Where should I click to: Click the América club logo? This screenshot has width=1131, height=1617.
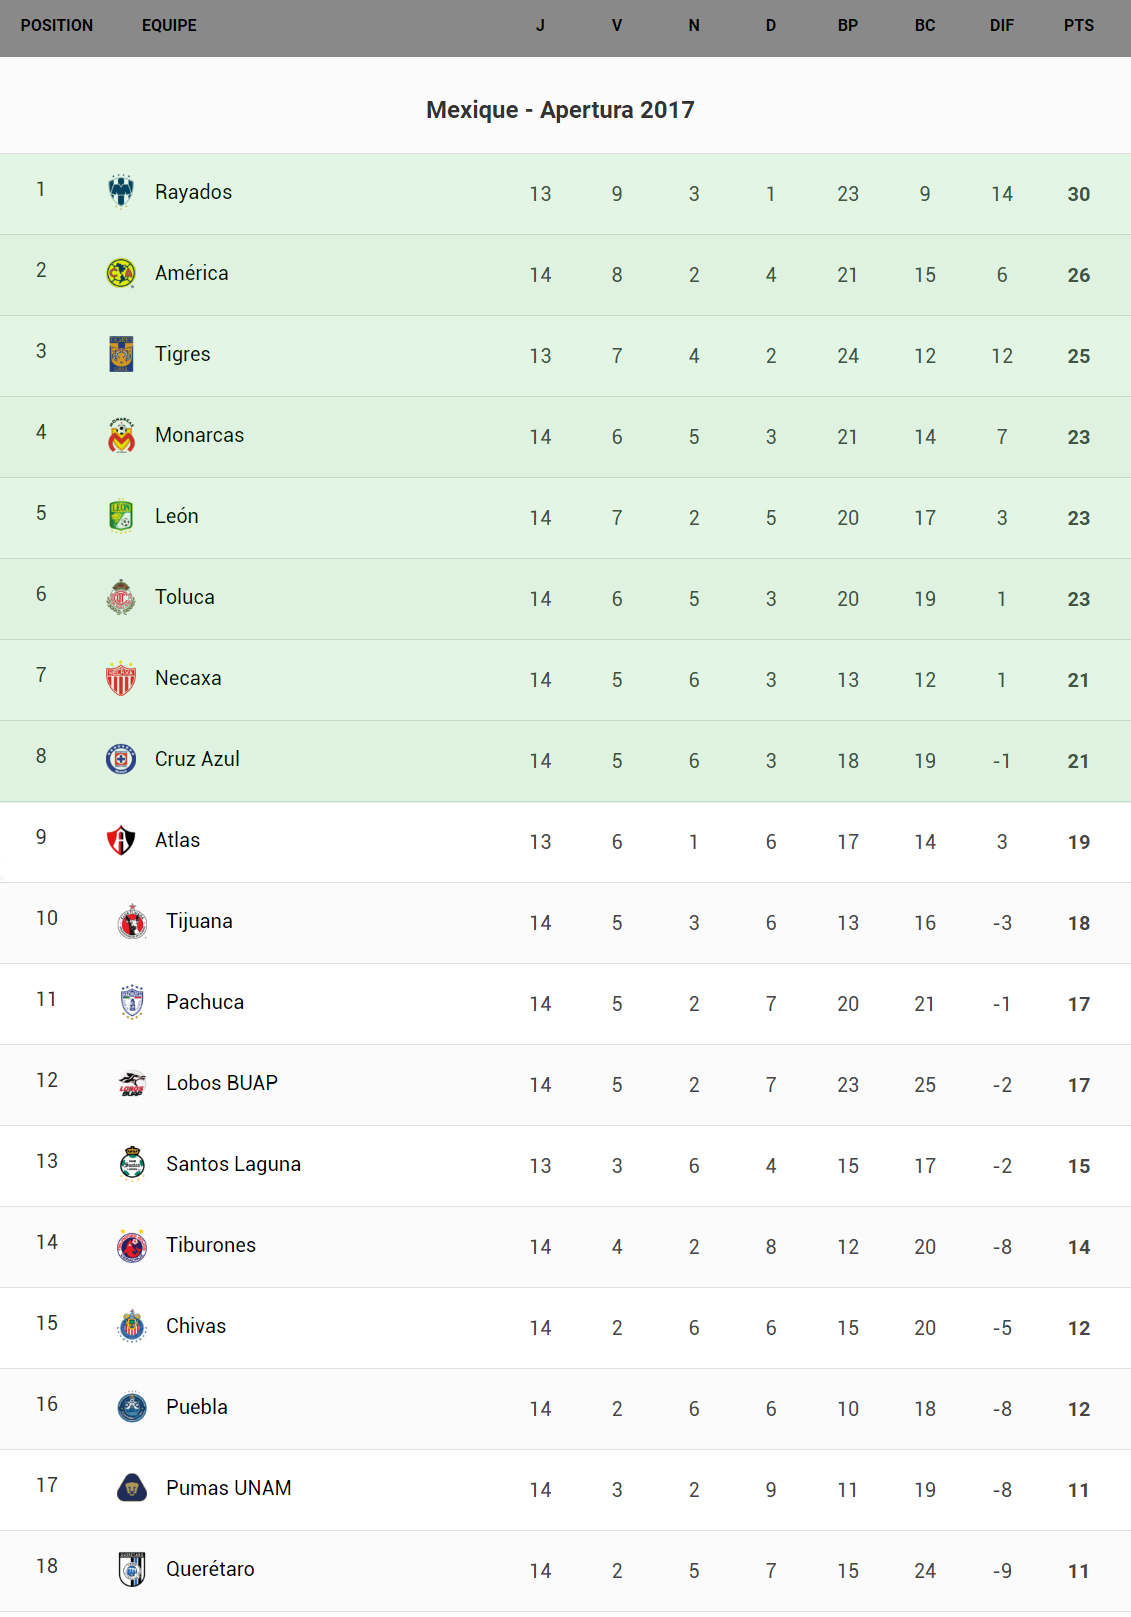[x=121, y=273]
